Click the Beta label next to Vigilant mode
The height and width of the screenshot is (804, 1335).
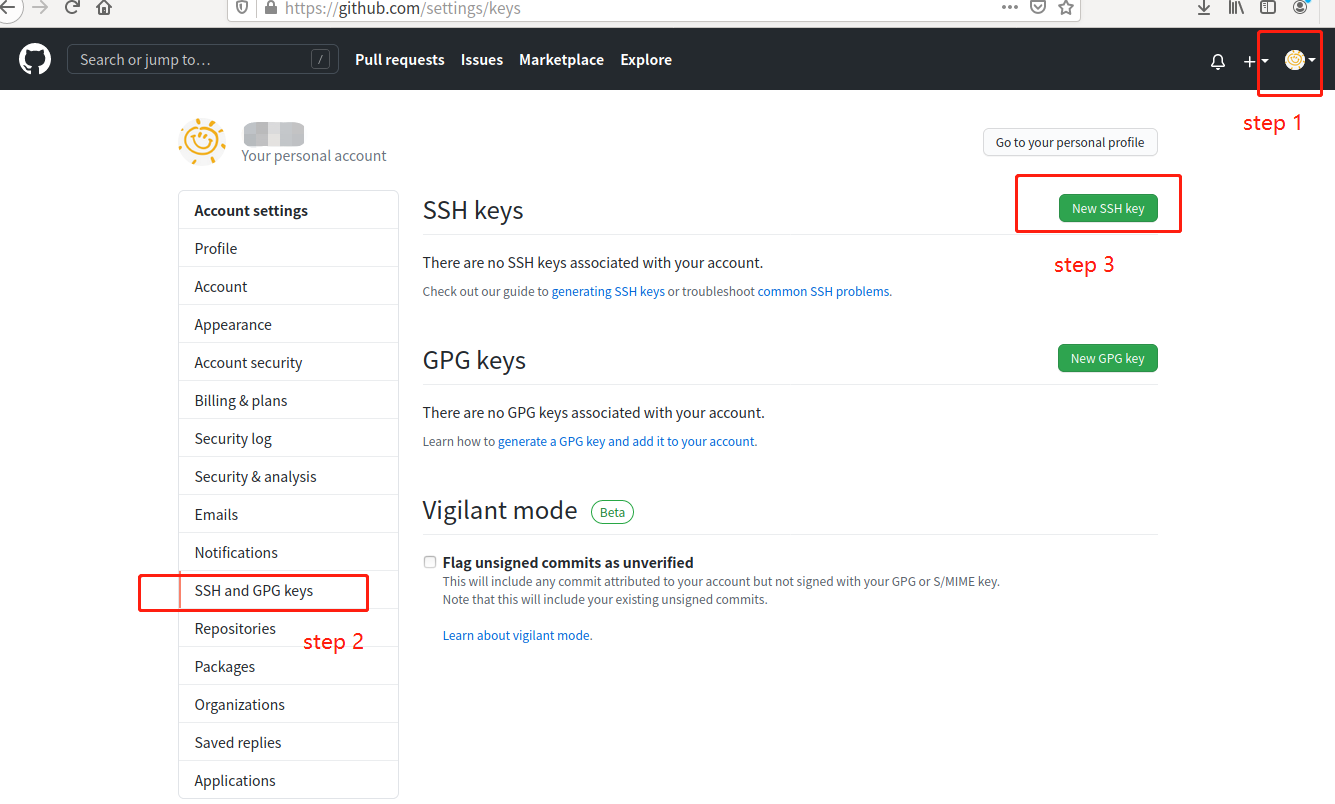(x=612, y=512)
